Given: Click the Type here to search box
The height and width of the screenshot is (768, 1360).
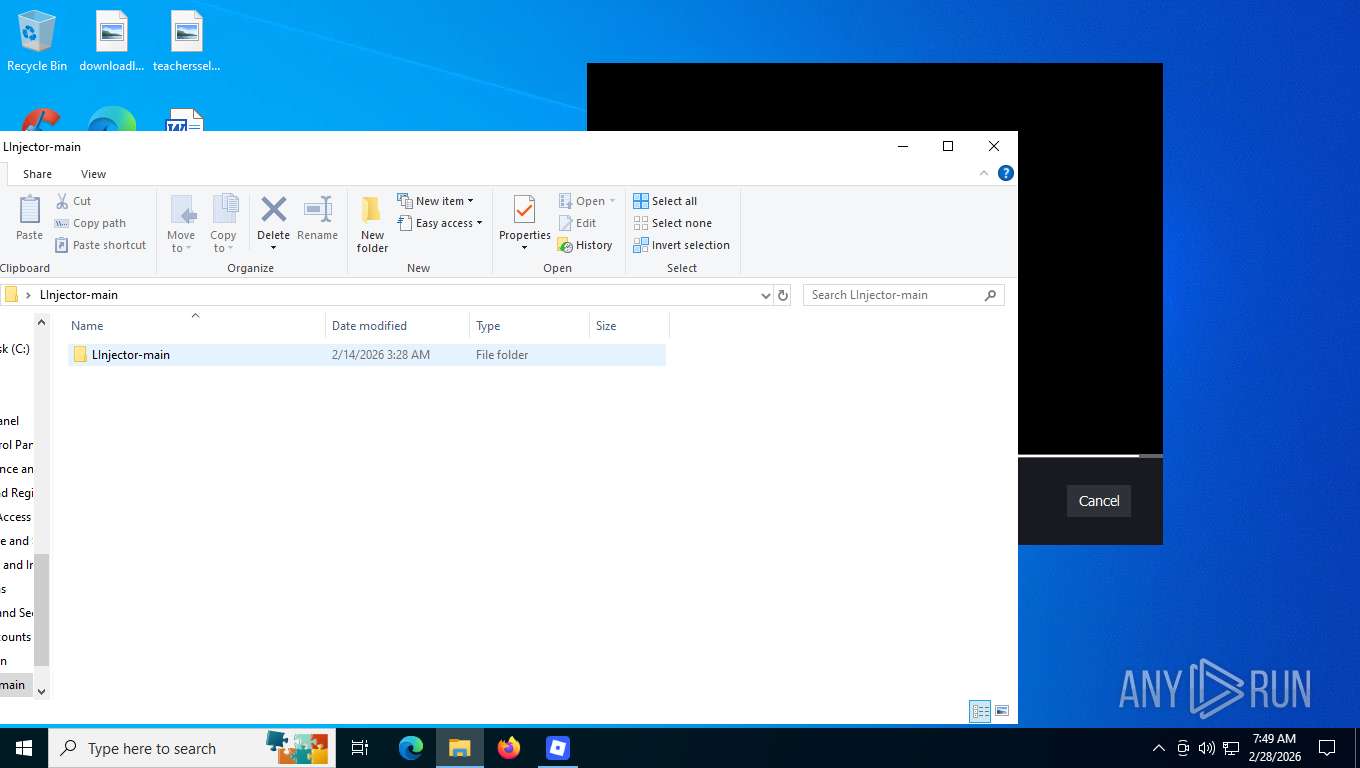Looking at the screenshot, I should coord(192,748).
